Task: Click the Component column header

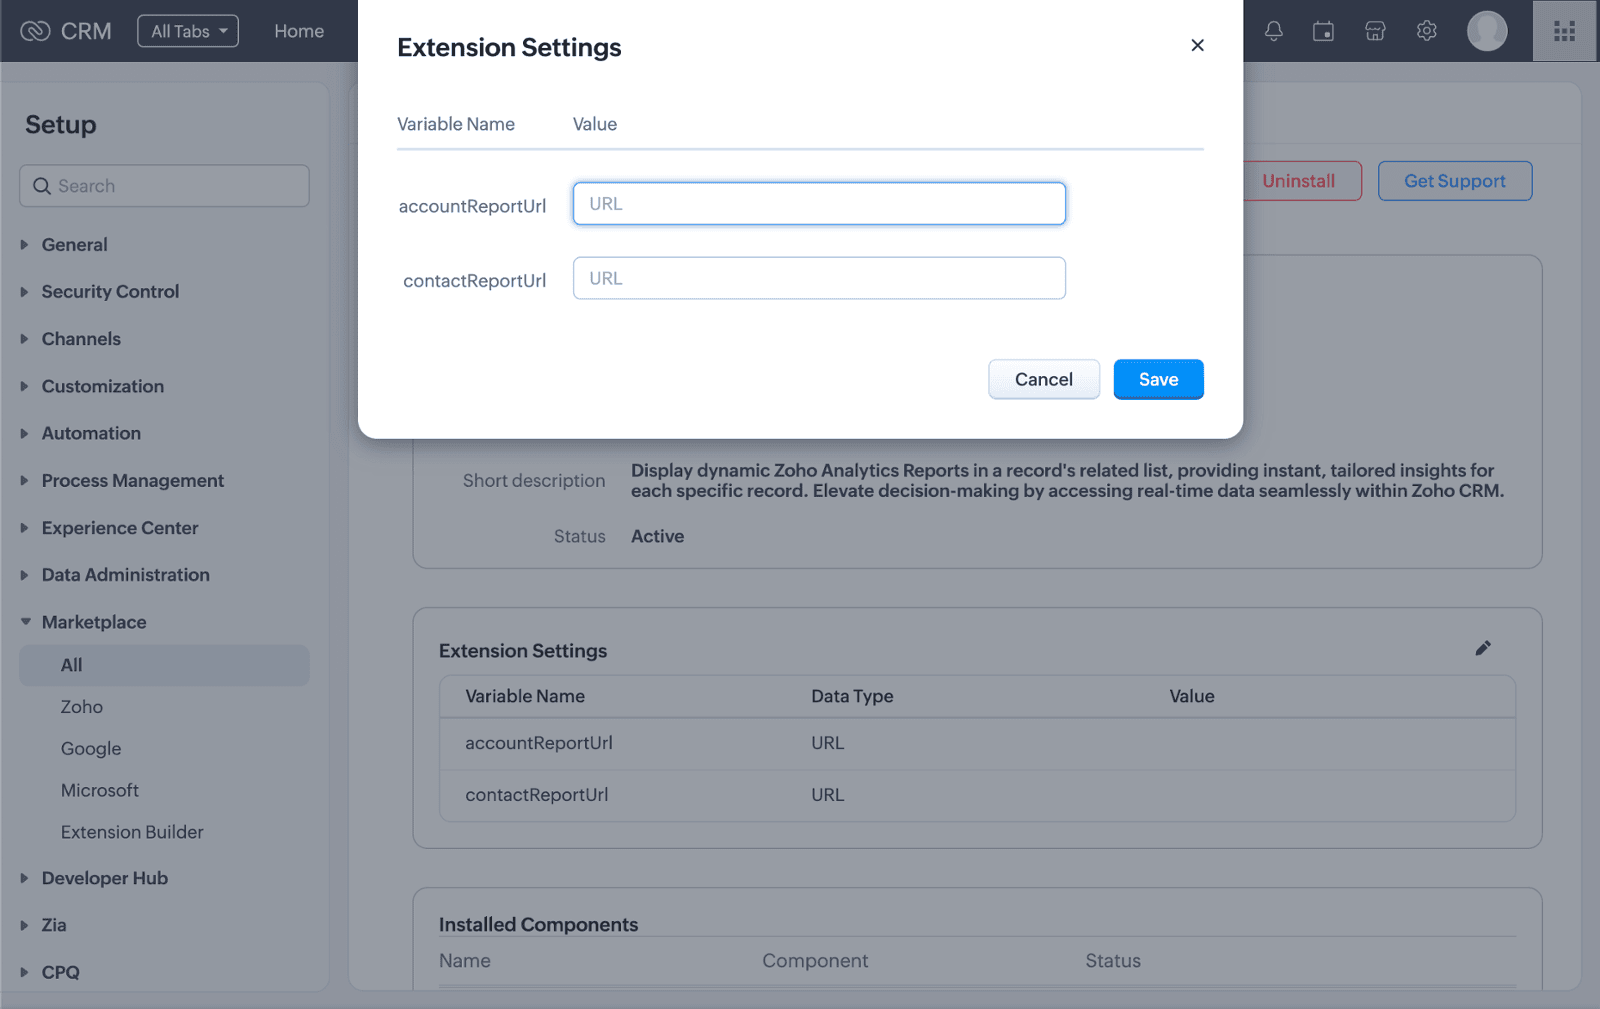Action: [815, 961]
